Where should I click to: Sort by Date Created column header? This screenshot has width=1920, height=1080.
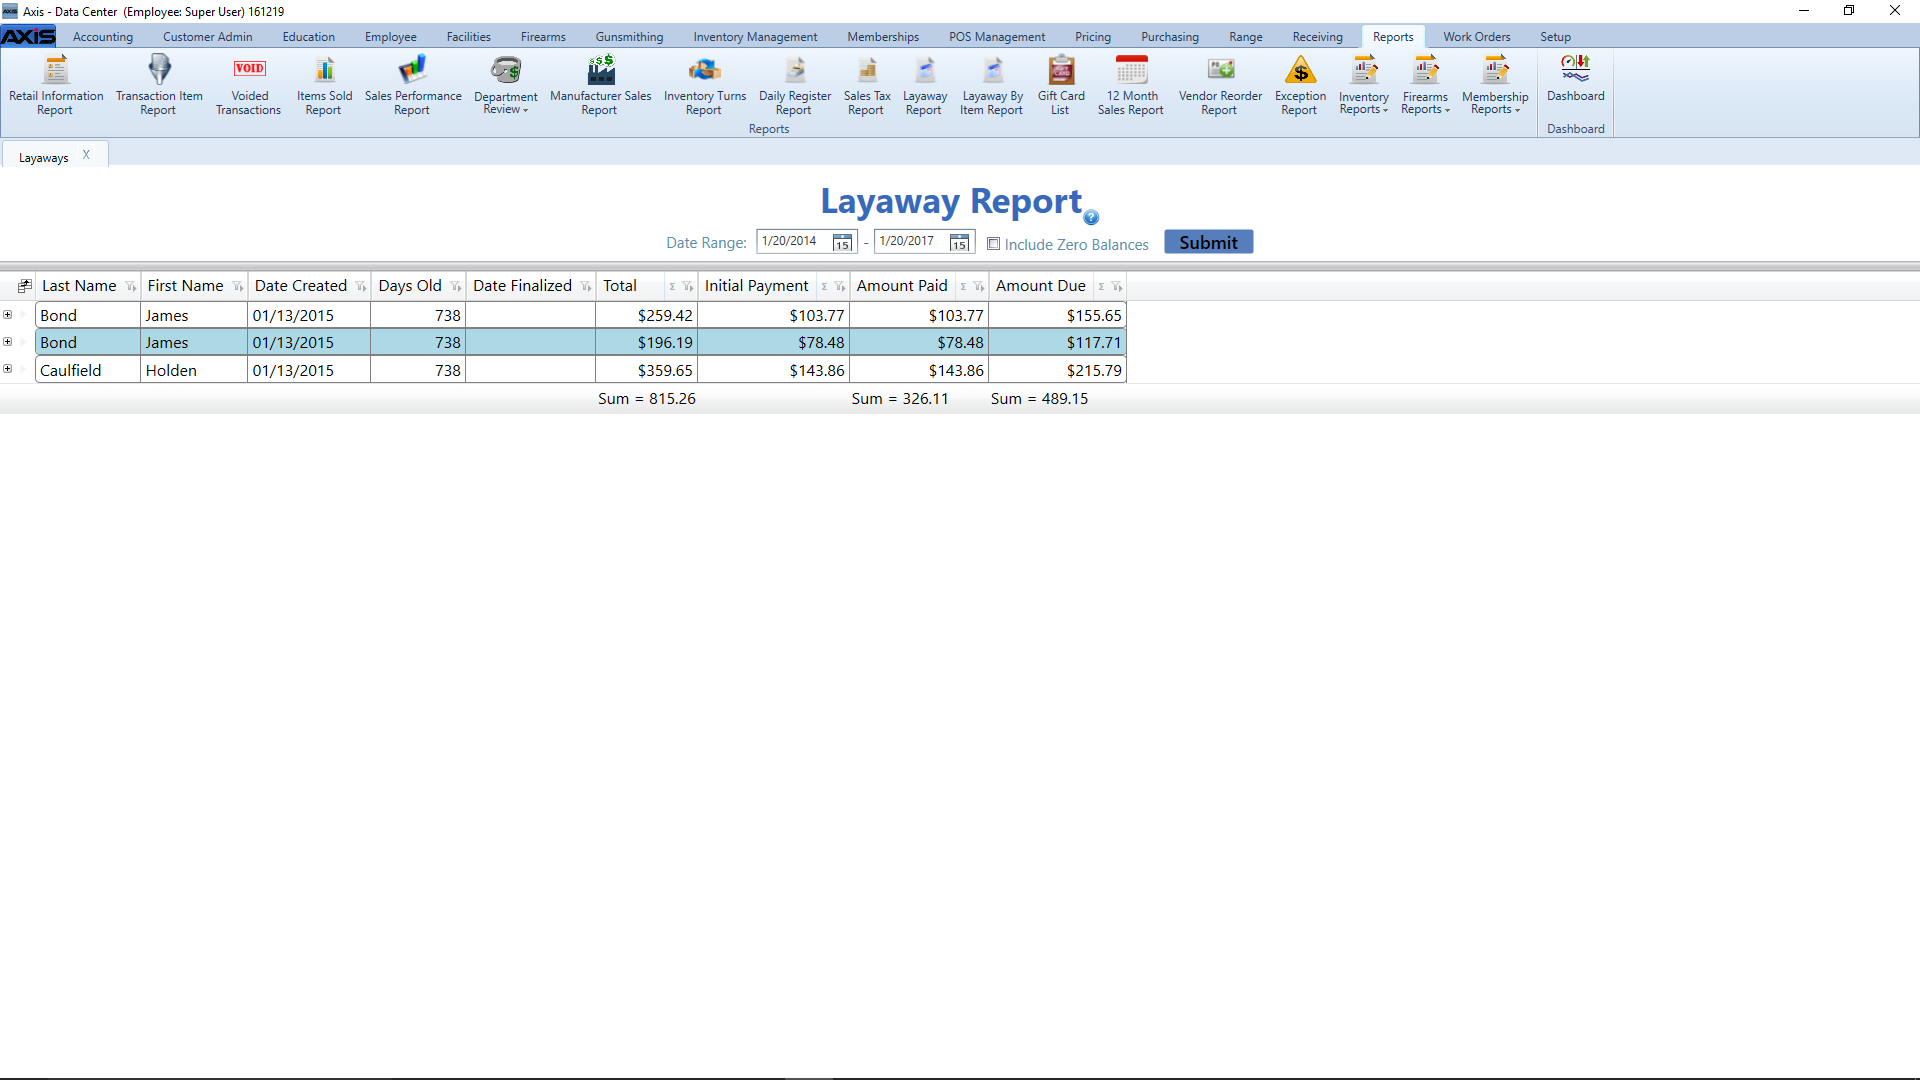pos(301,286)
